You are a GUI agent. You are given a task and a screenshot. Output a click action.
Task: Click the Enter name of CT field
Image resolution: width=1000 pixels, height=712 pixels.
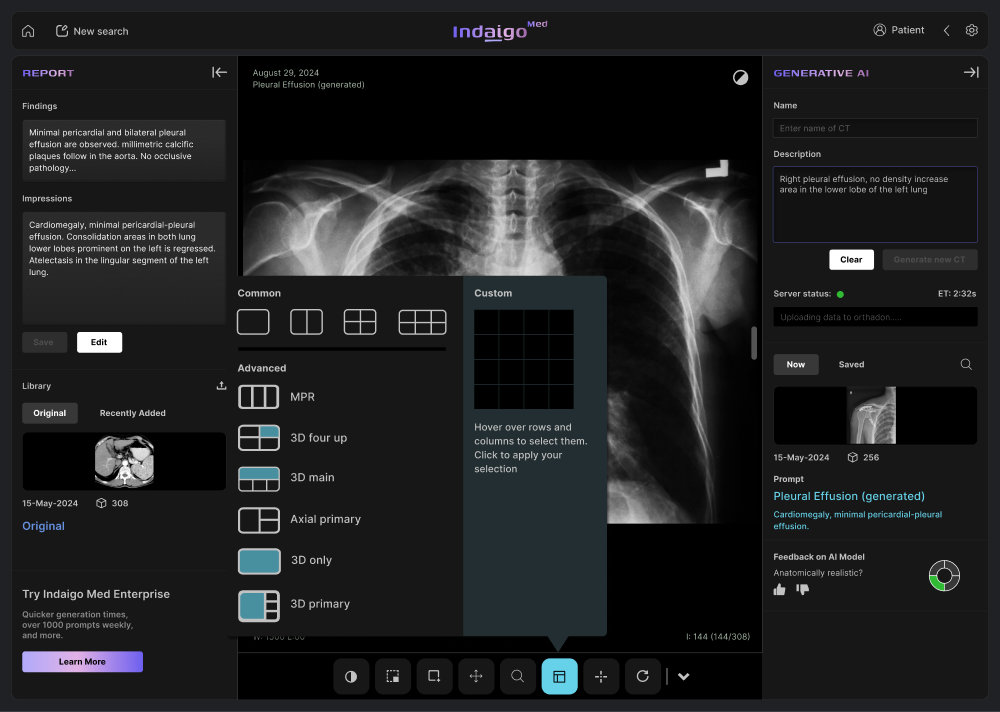point(875,128)
